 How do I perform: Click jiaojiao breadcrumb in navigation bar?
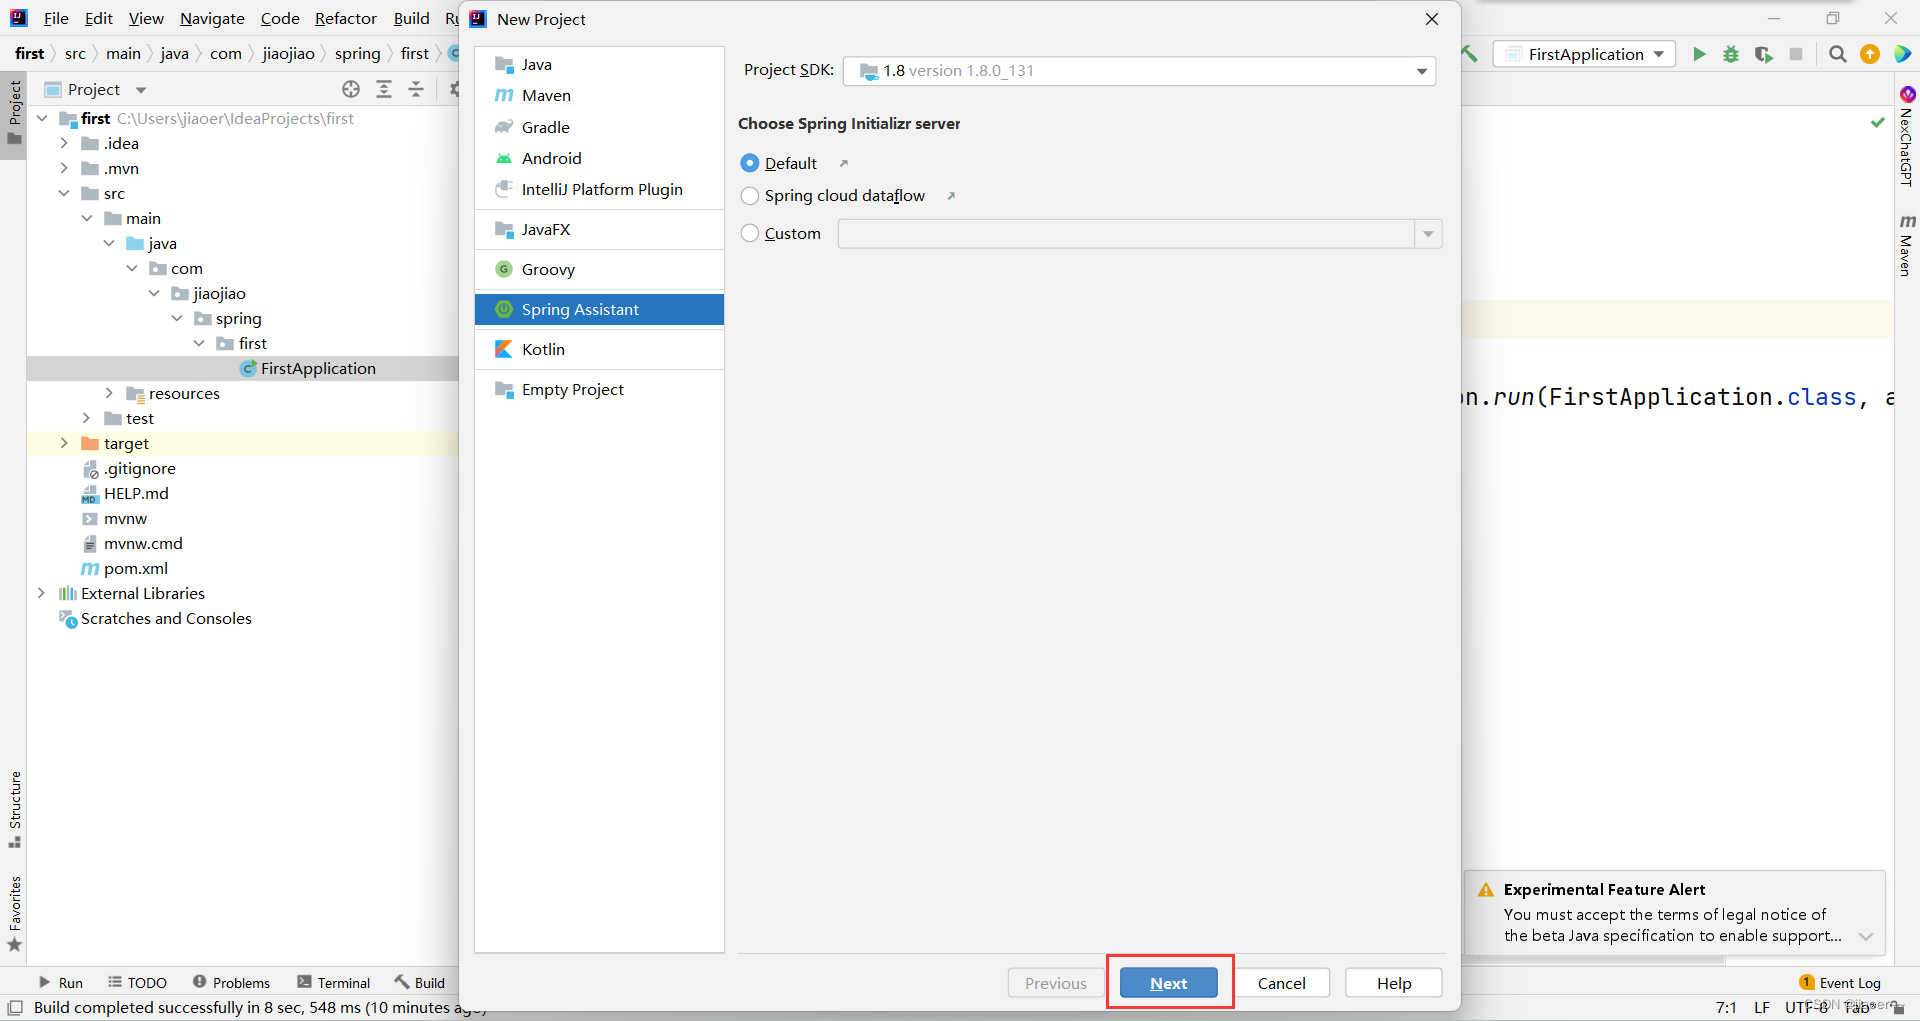[x=288, y=54]
